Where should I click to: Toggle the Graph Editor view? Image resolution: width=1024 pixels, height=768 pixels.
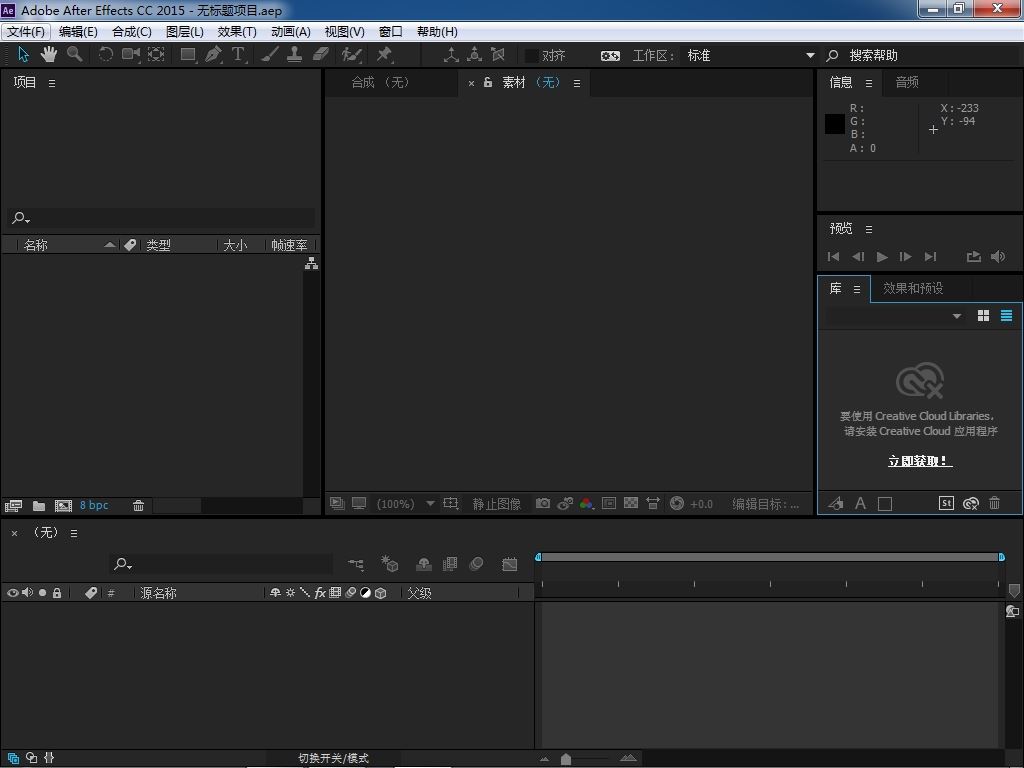pos(509,564)
